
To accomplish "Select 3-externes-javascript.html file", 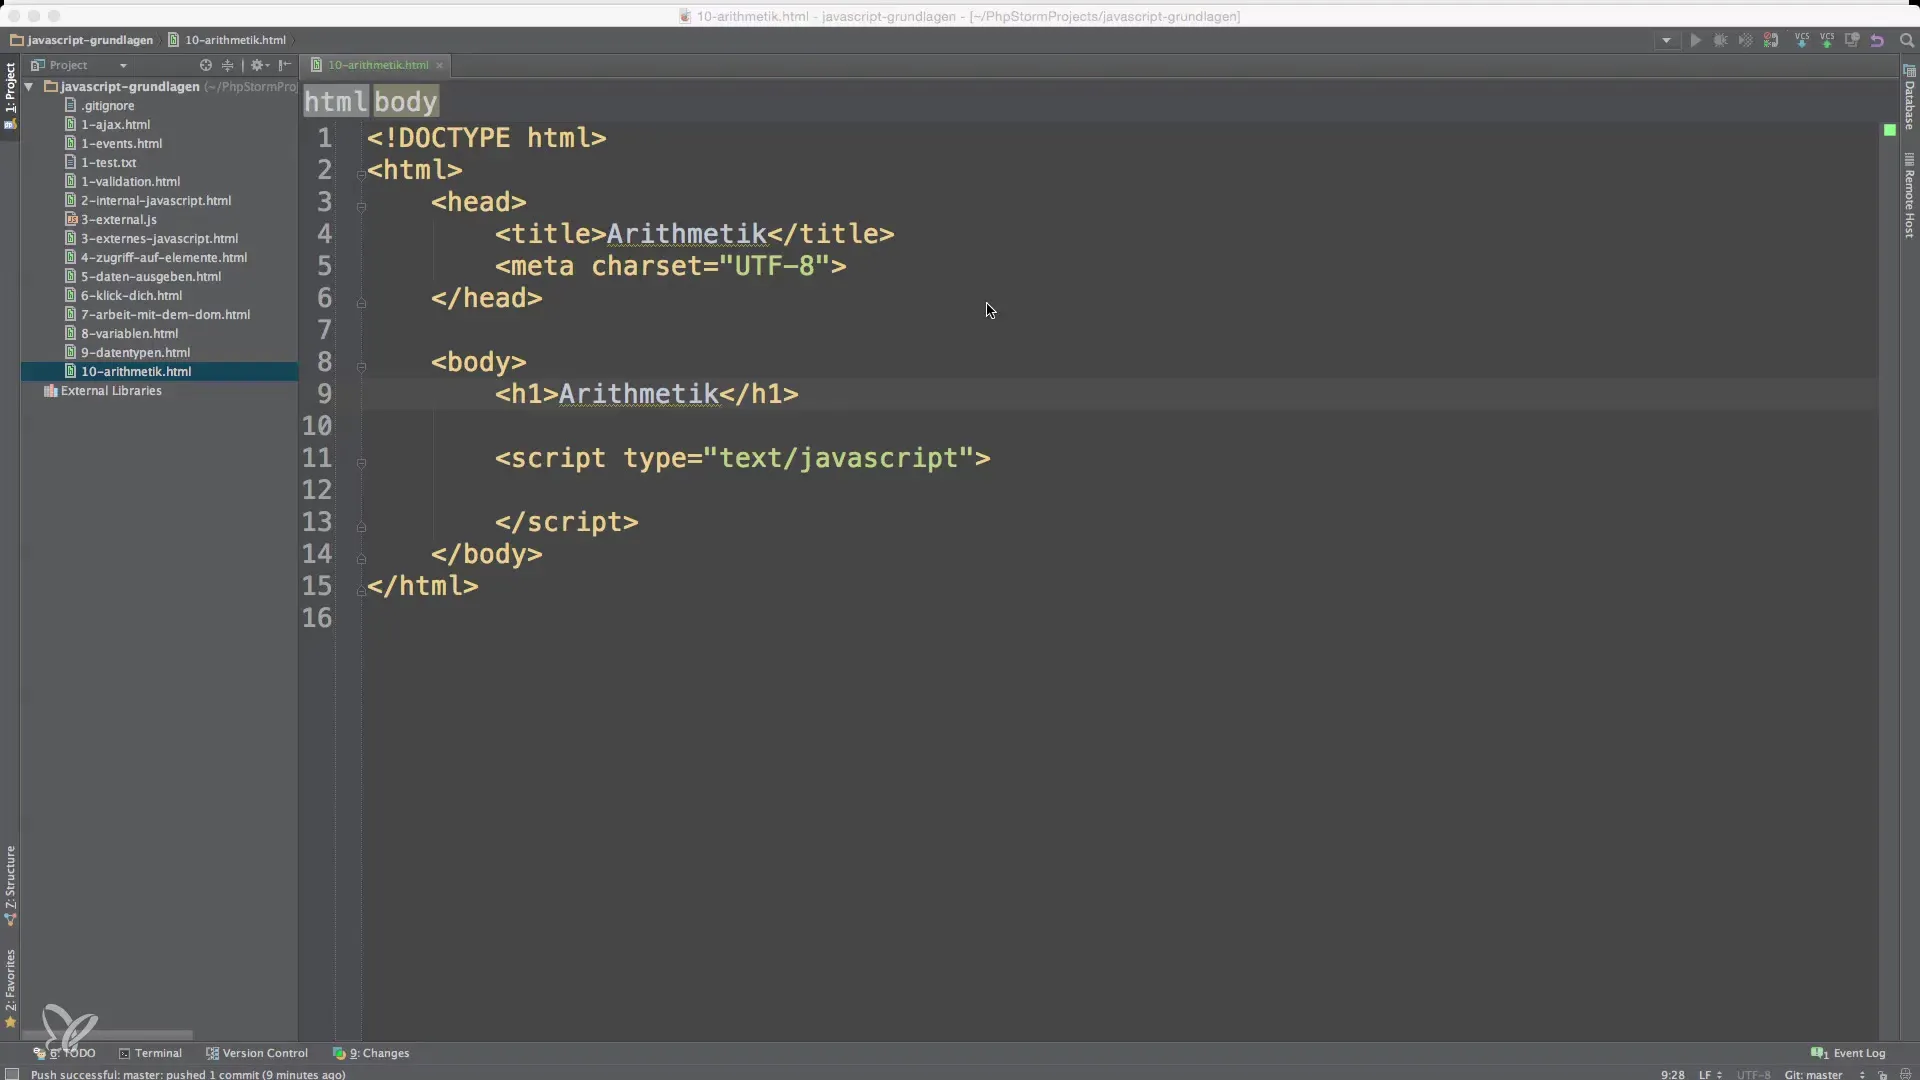I will tap(159, 238).
